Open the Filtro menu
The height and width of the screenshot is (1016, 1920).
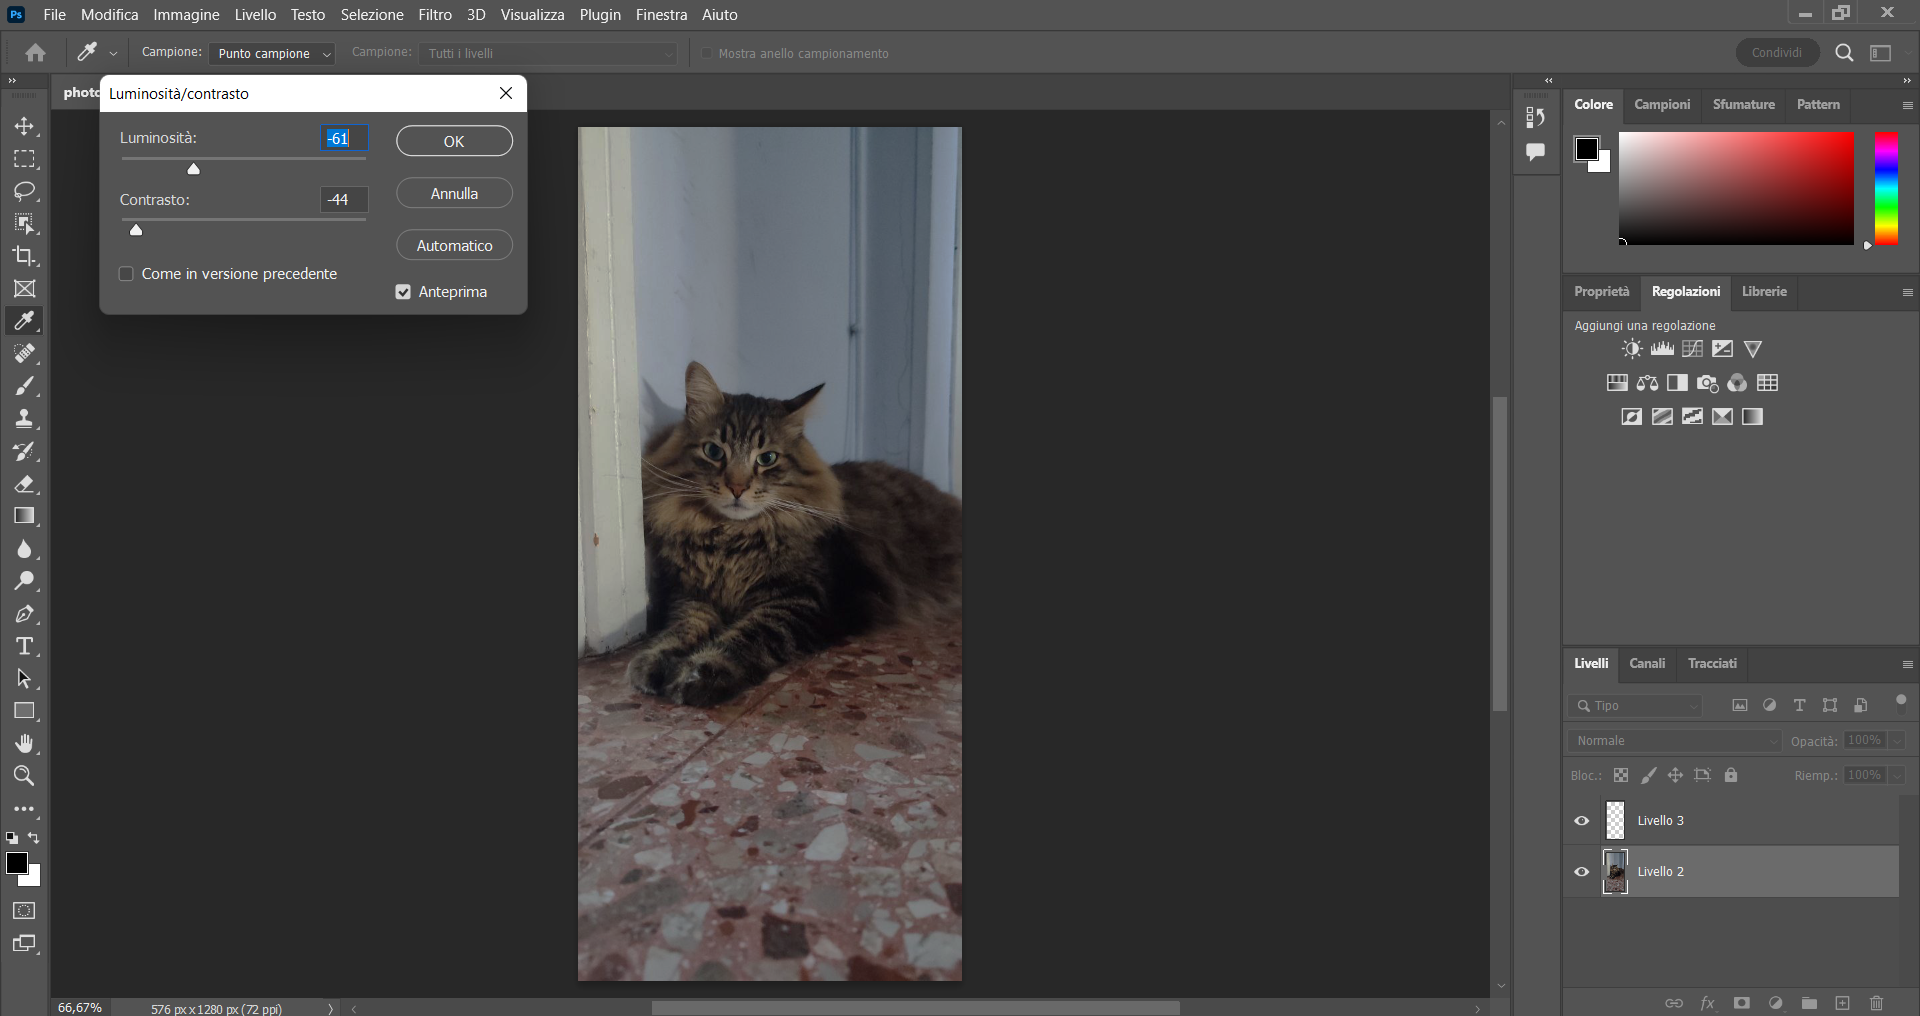click(434, 14)
